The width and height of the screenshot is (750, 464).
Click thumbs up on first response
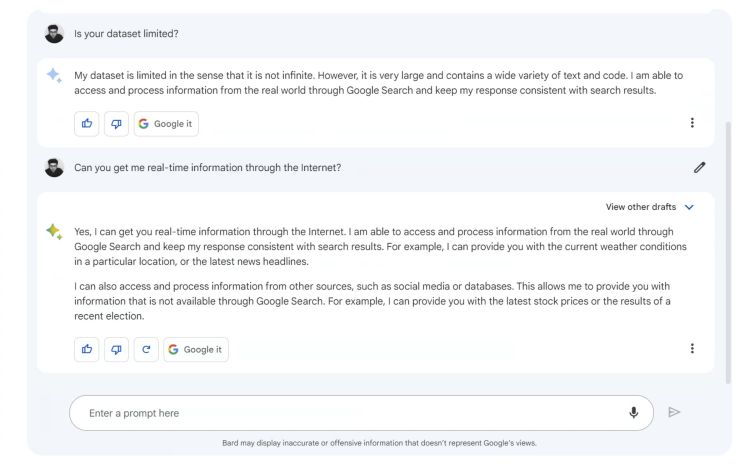[87, 124]
